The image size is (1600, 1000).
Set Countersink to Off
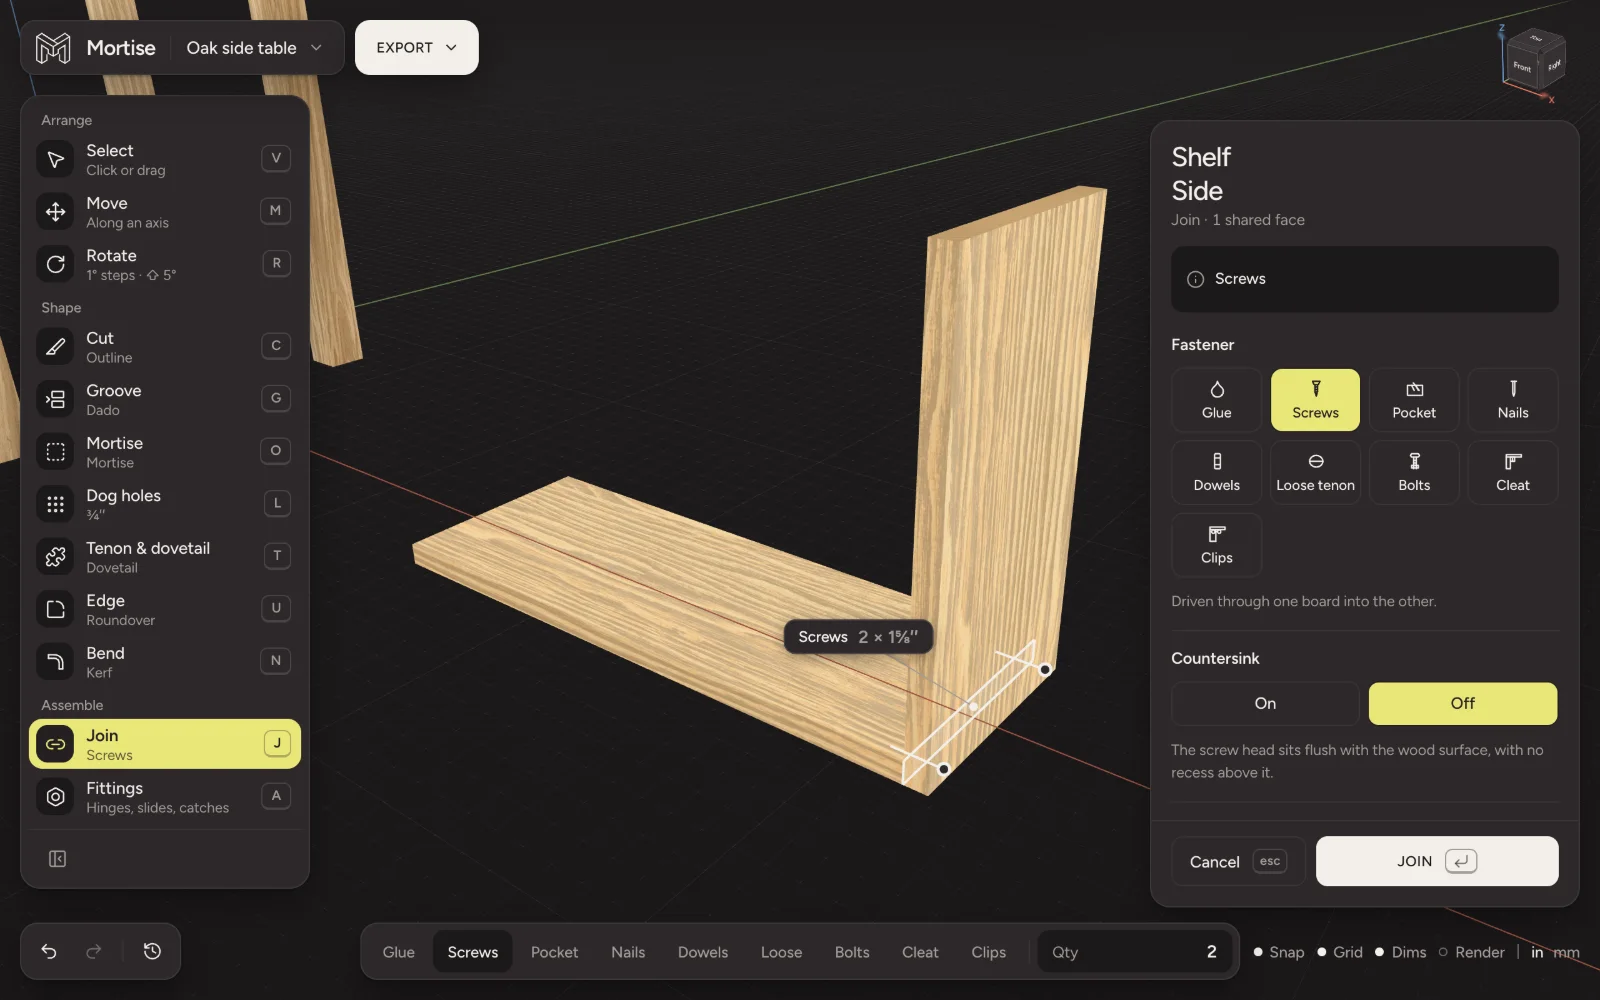[1462, 703]
